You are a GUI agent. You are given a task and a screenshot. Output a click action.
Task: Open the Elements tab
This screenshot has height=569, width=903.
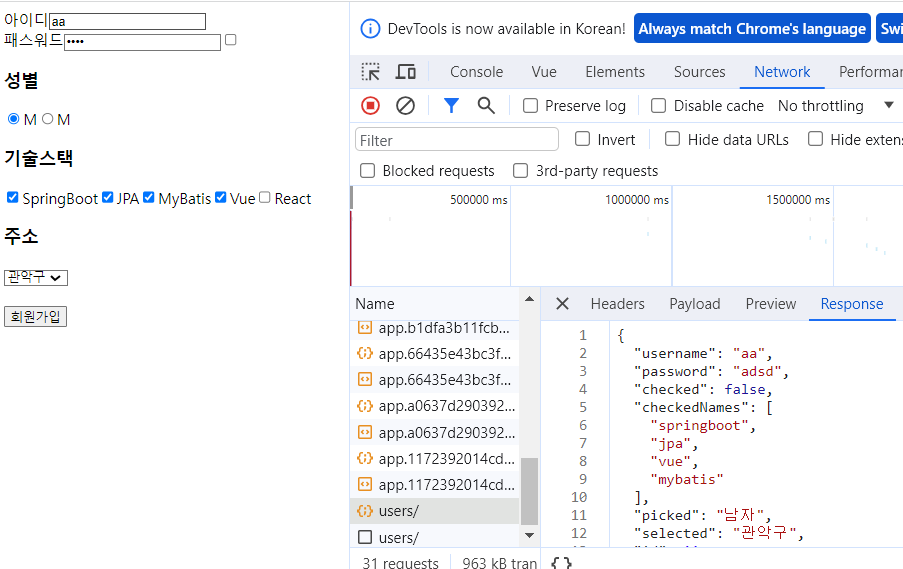pyautogui.click(x=615, y=72)
